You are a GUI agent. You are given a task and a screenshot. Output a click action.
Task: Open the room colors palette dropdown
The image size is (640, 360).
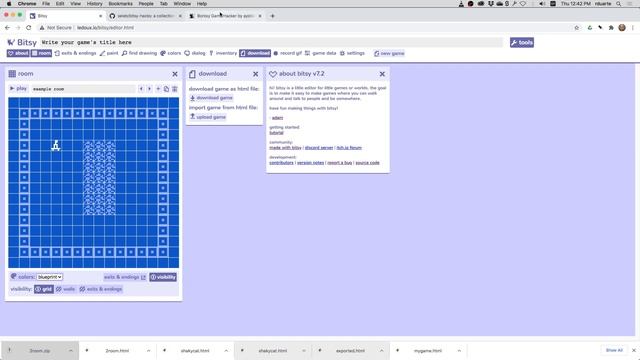click(49, 277)
